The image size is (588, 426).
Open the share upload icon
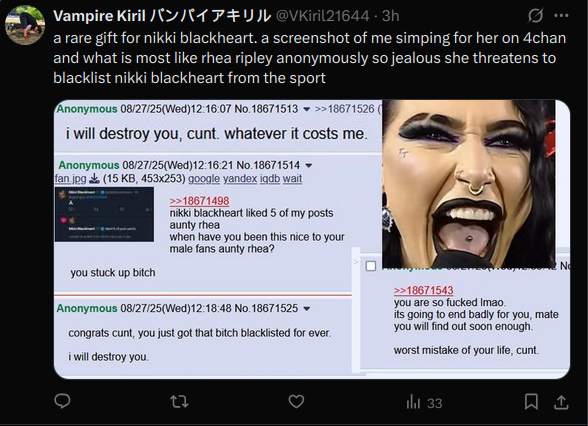click(x=561, y=402)
